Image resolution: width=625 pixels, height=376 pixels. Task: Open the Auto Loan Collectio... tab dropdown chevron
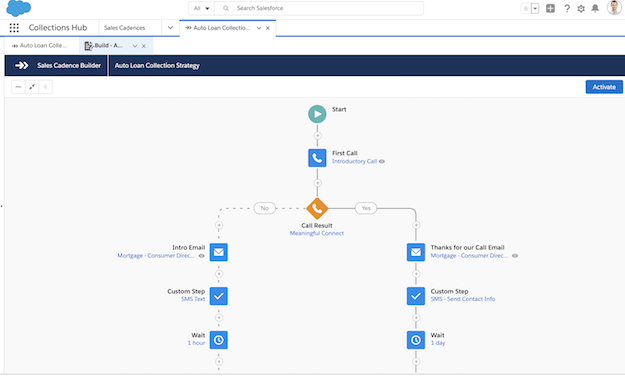pyautogui.click(x=259, y=28)
